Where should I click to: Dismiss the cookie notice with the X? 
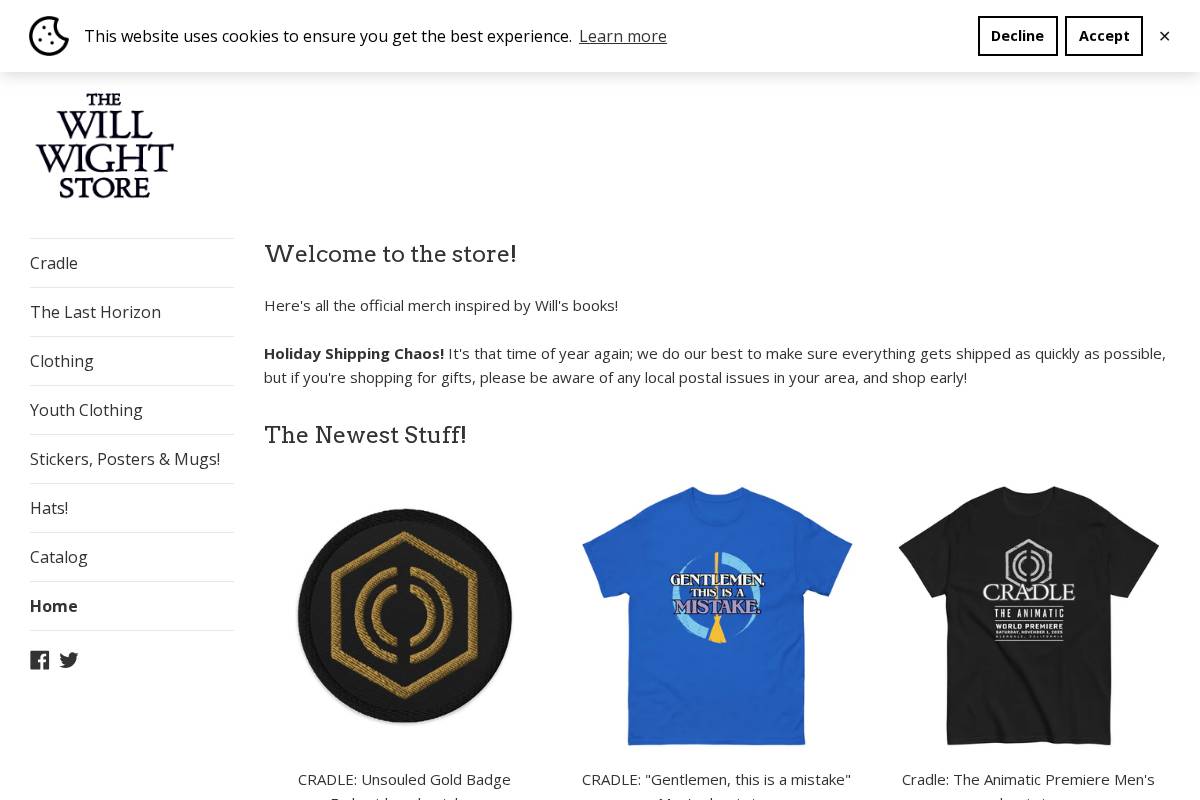(x=1164, y=36)
